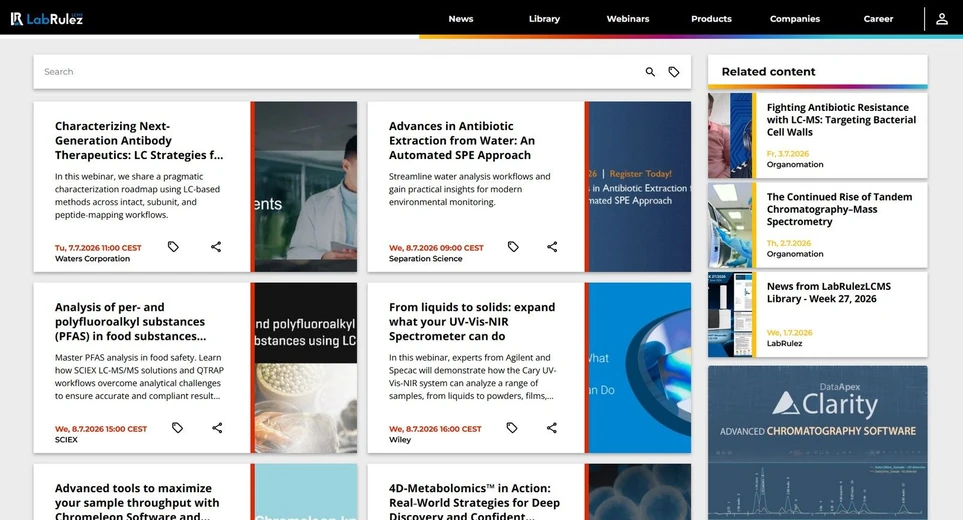963x520 pixels.
Task: Open 4D-Metabolomics in Action webinar title
Action: pos(474,502)
